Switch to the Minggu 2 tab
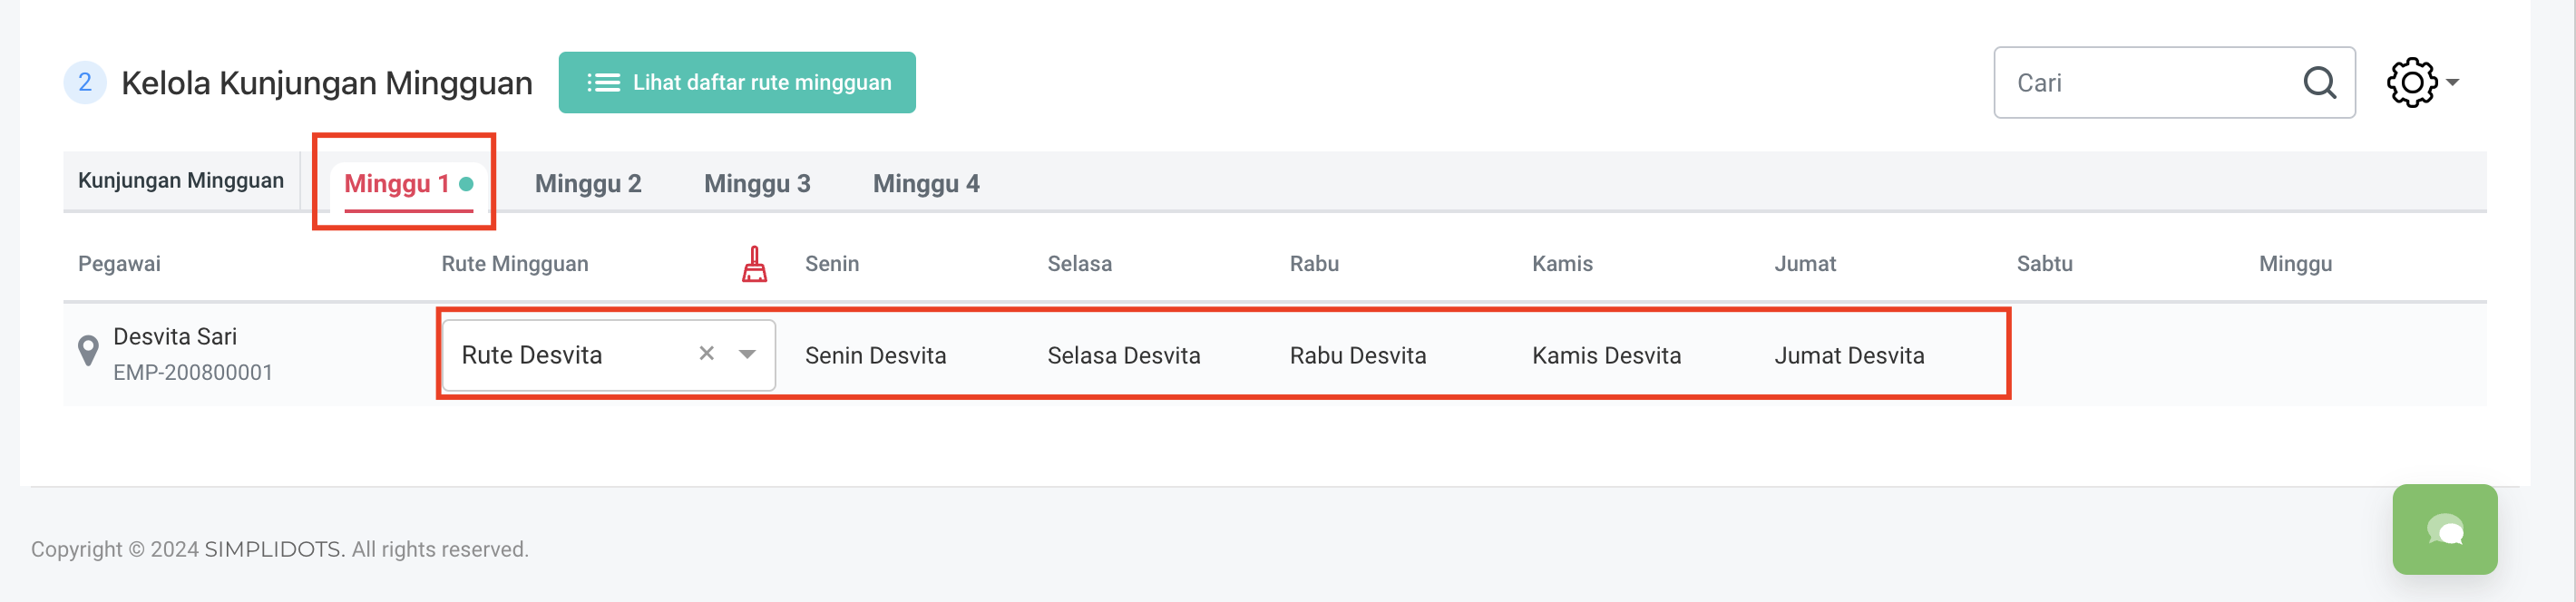 588,184
